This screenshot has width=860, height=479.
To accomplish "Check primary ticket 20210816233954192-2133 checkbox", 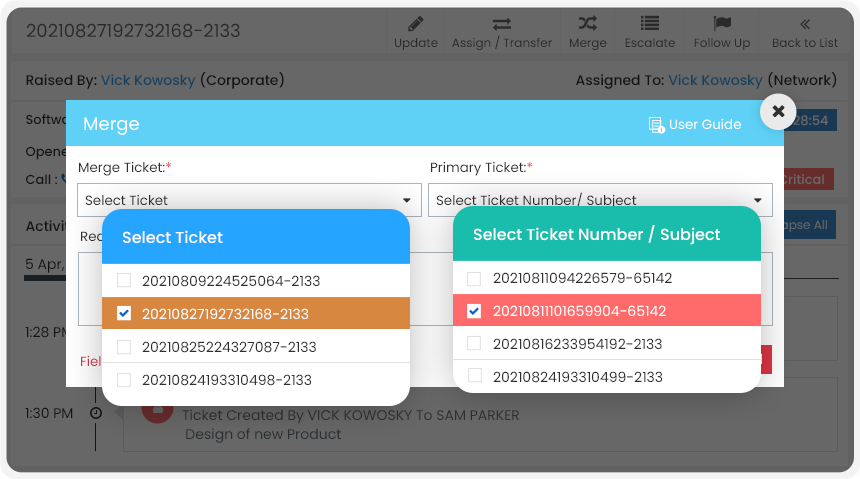I will pyautogui.click(x=474, y=343).
